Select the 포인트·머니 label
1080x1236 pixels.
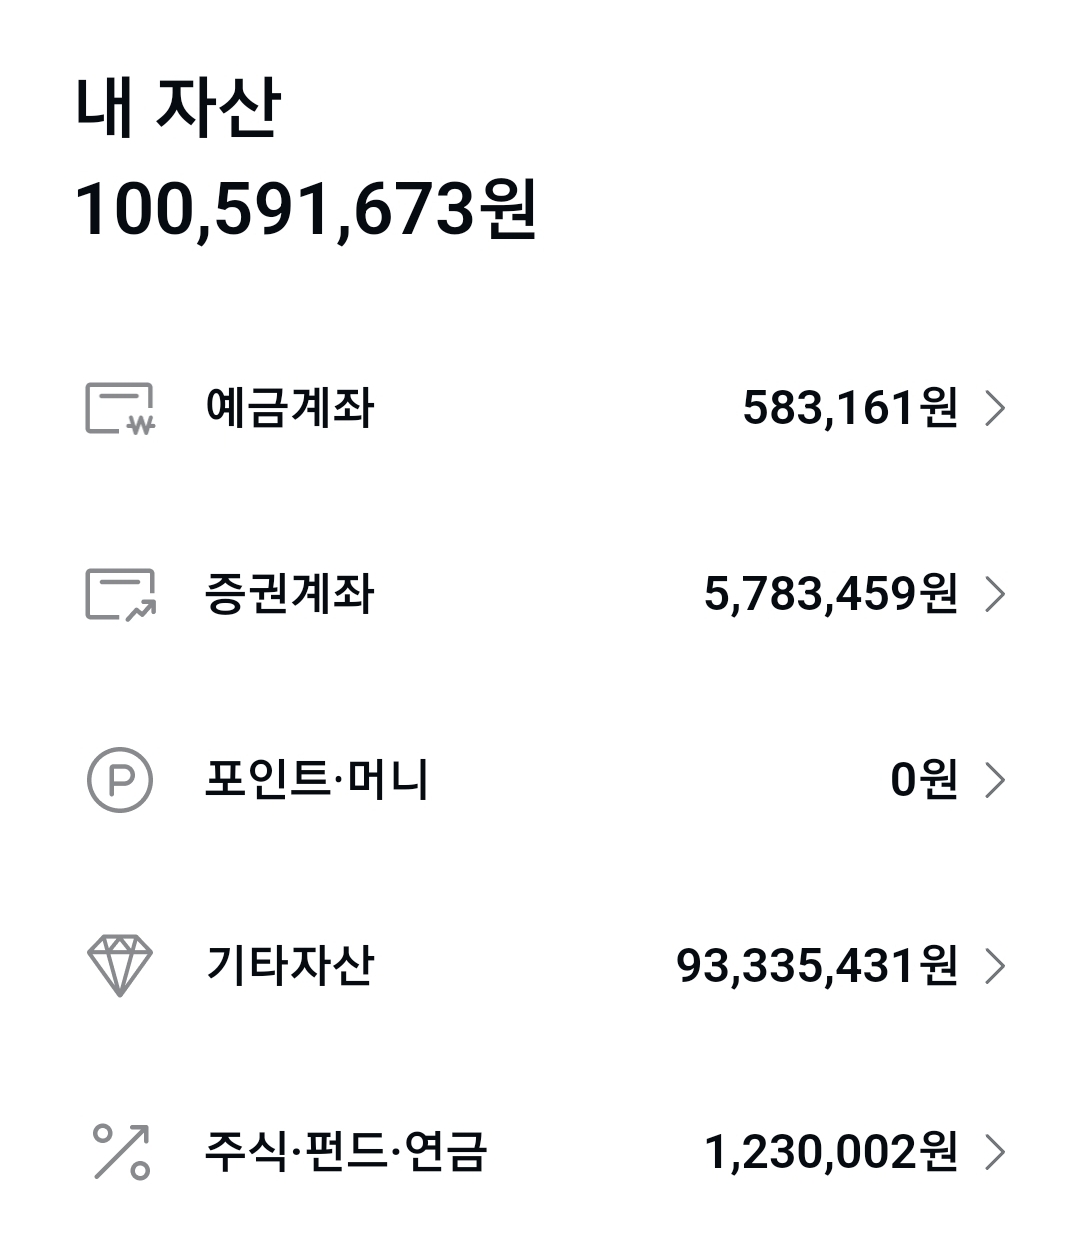tap(317, 780)
